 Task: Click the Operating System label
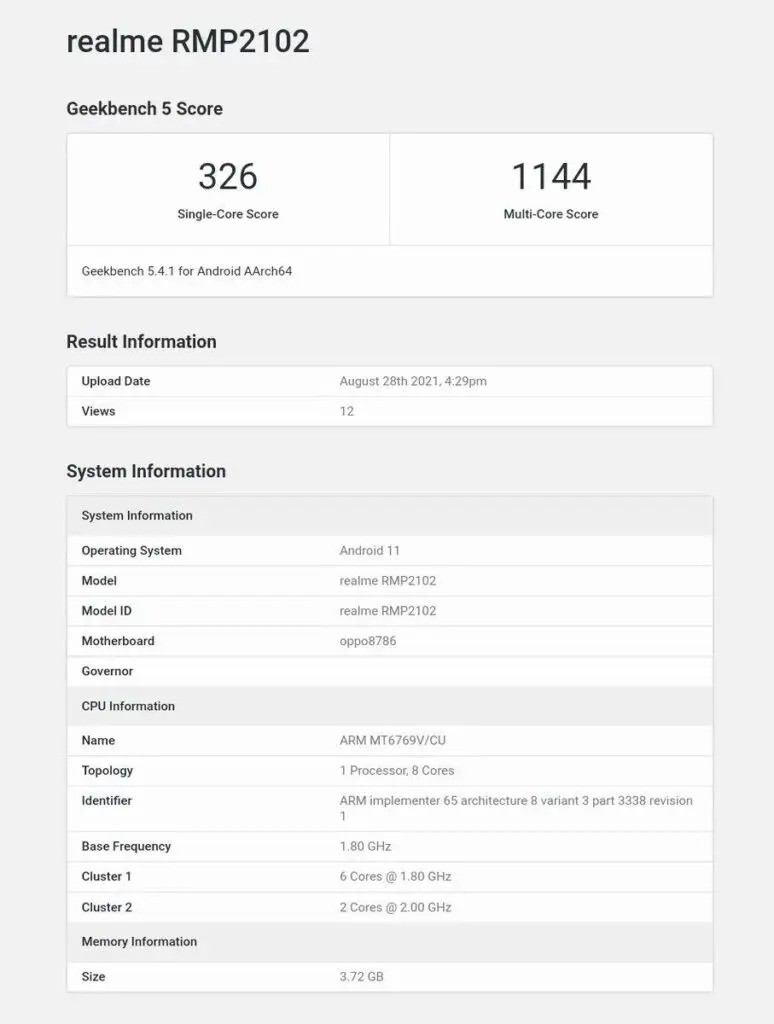point(131,551)
